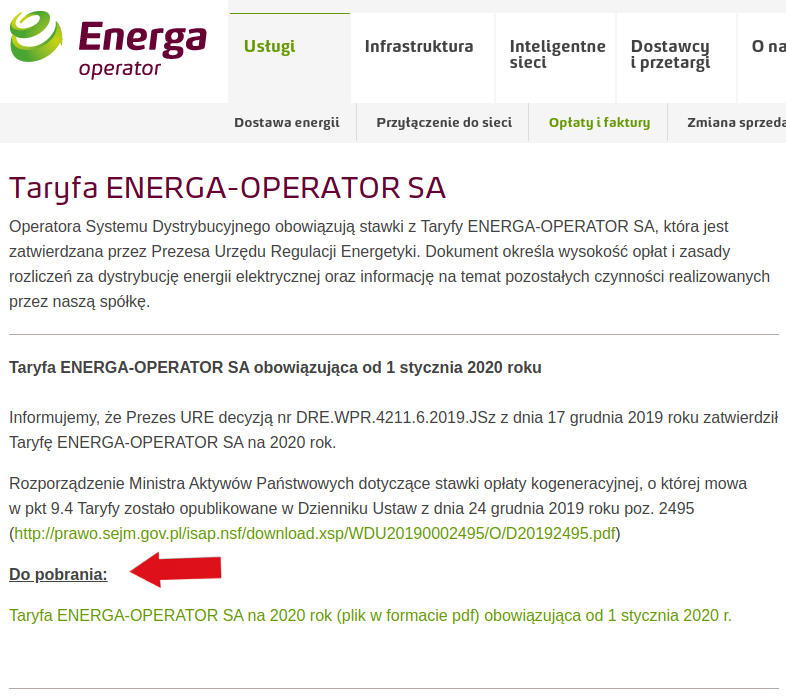Click the intro paragraph starting 'Operatora Systemu Dystrybucyjnego'
786x697 pixels.
coord(389,264)
